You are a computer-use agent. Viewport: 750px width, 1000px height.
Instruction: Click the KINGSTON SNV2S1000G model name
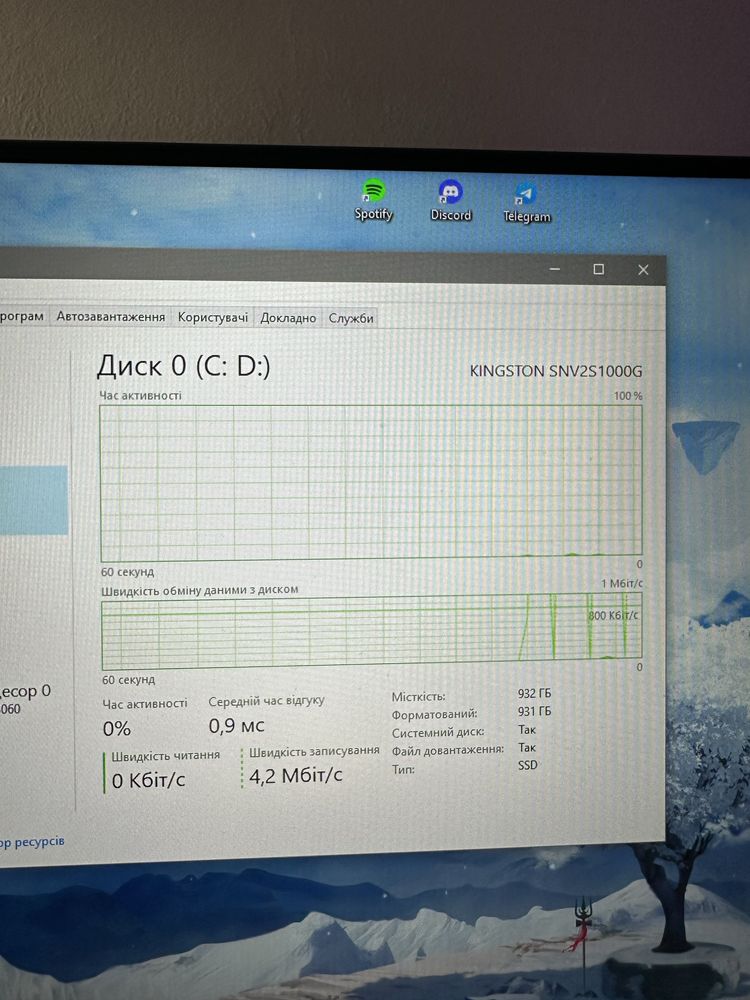click(555, 371)
